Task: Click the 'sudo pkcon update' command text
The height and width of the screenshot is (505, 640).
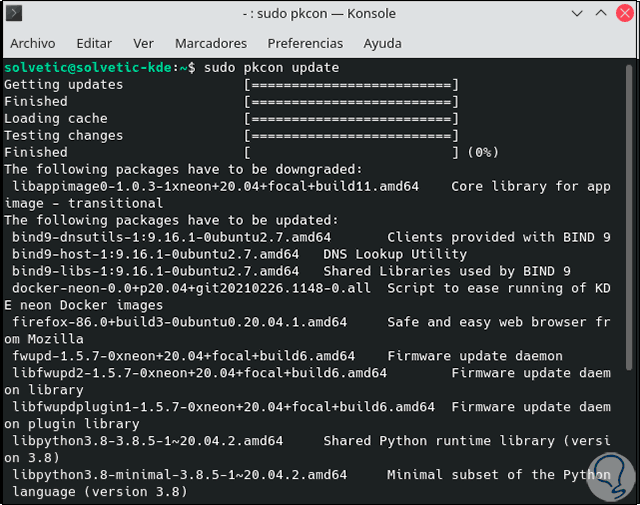Action: pos(271,68)
